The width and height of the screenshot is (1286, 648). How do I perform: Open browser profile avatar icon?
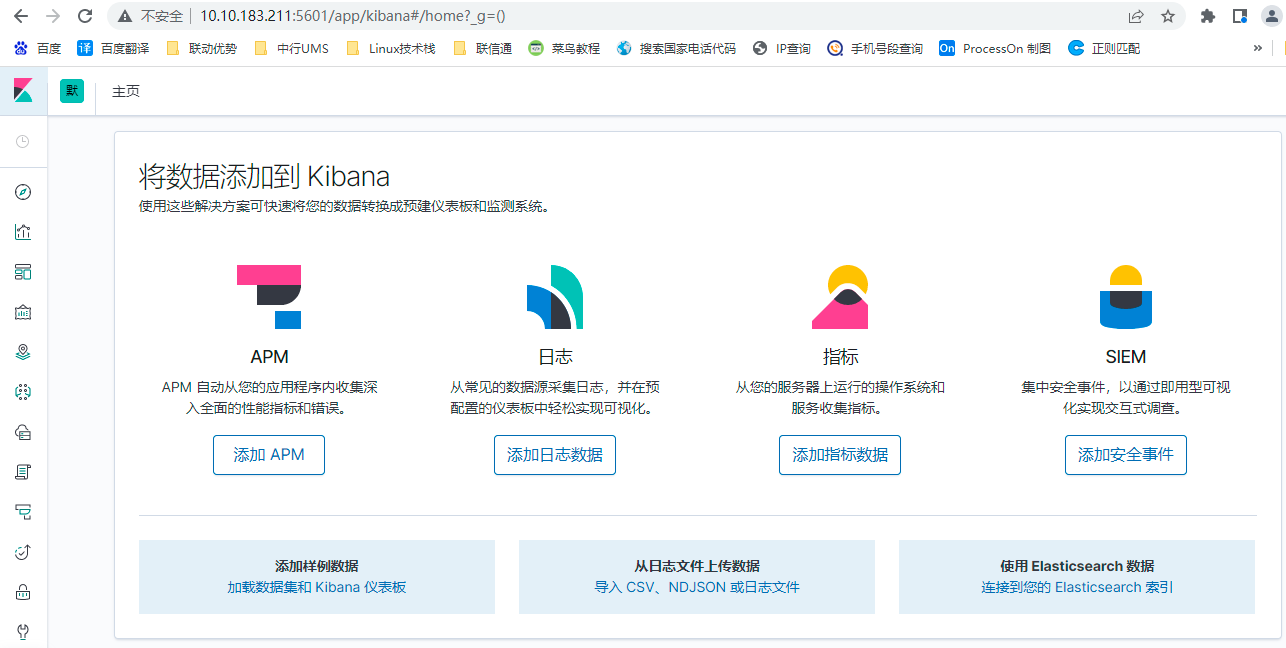coord(1271,16)
